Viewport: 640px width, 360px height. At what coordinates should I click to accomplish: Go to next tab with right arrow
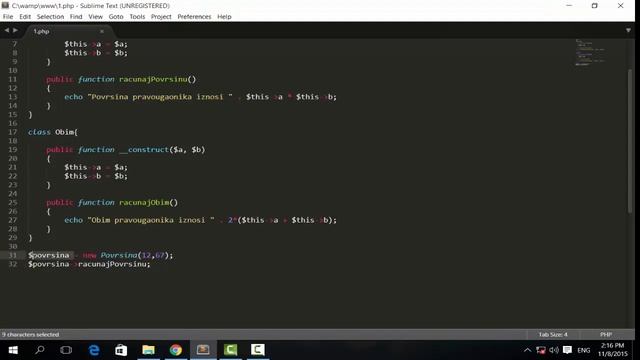point(15,30)
